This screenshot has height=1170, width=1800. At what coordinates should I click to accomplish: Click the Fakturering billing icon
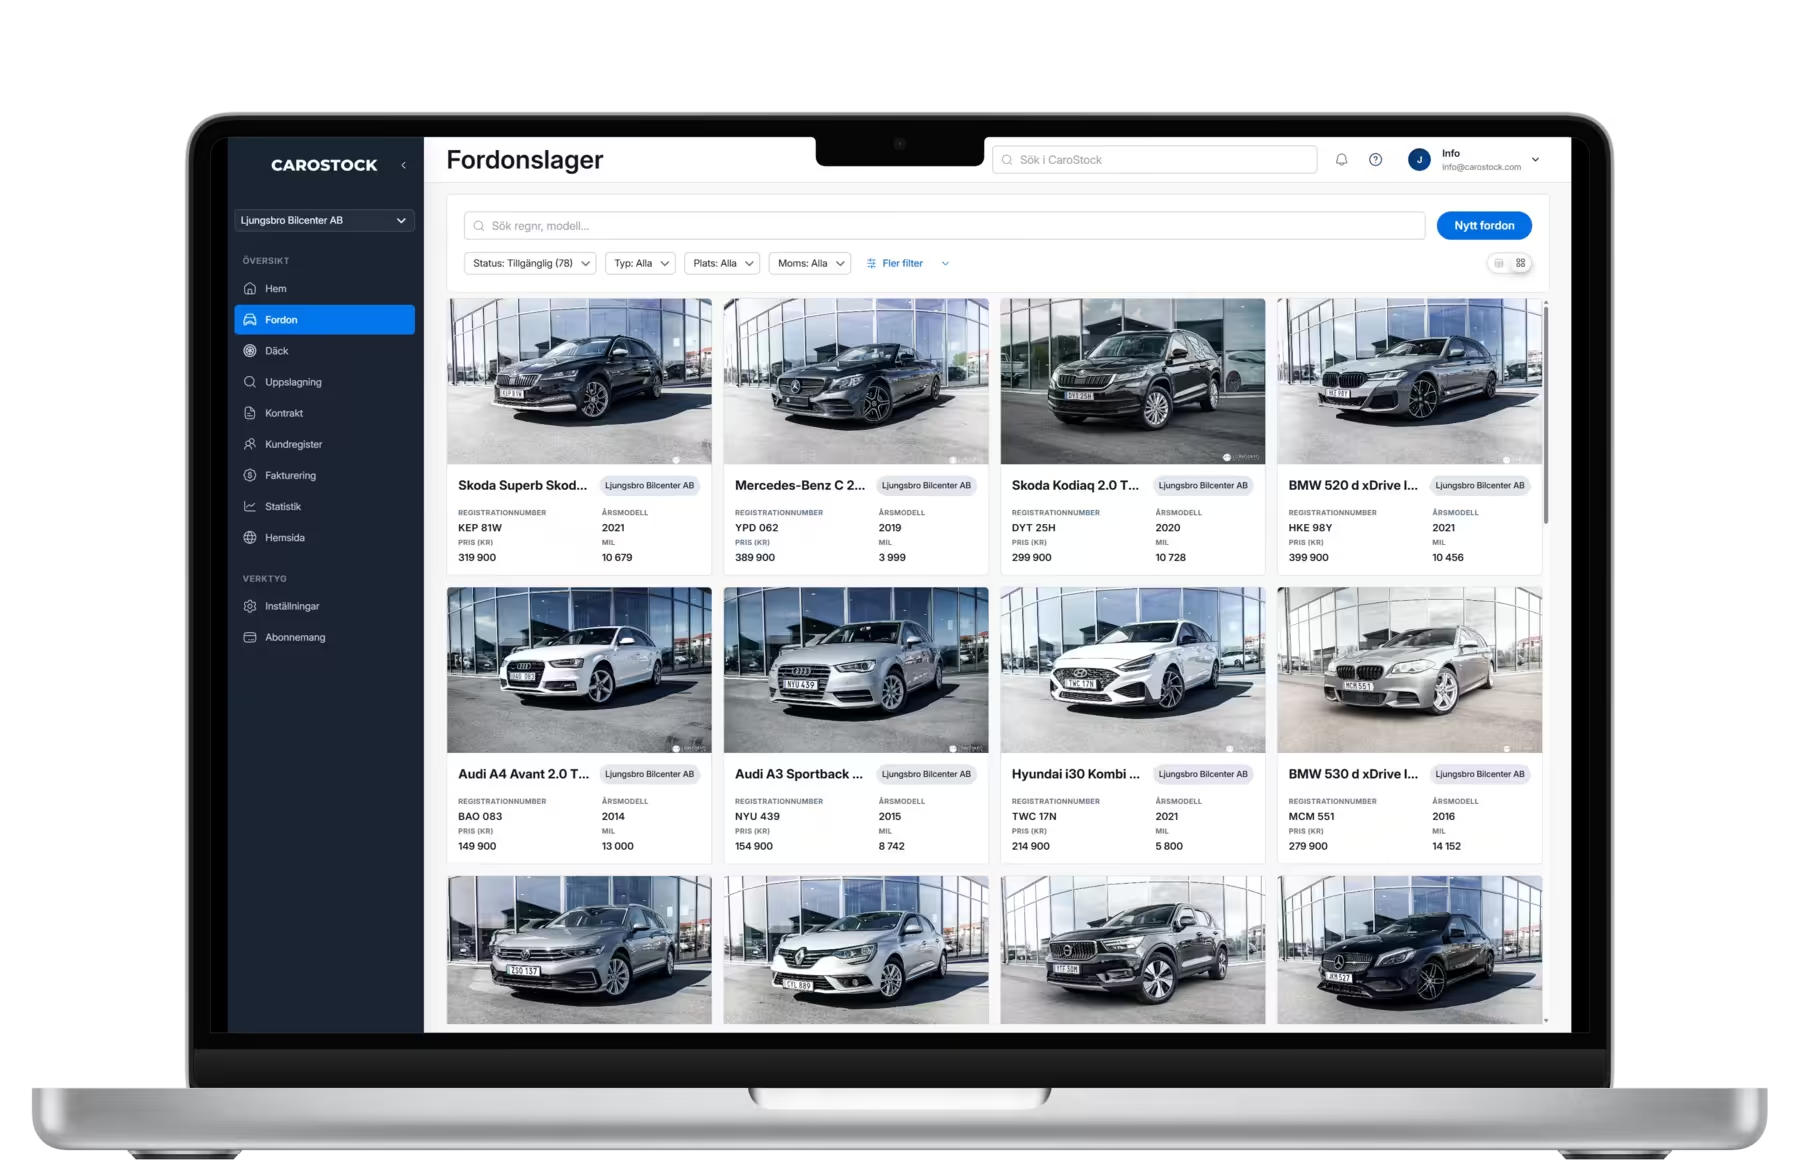pyautogui.click(x=250, y=475)
